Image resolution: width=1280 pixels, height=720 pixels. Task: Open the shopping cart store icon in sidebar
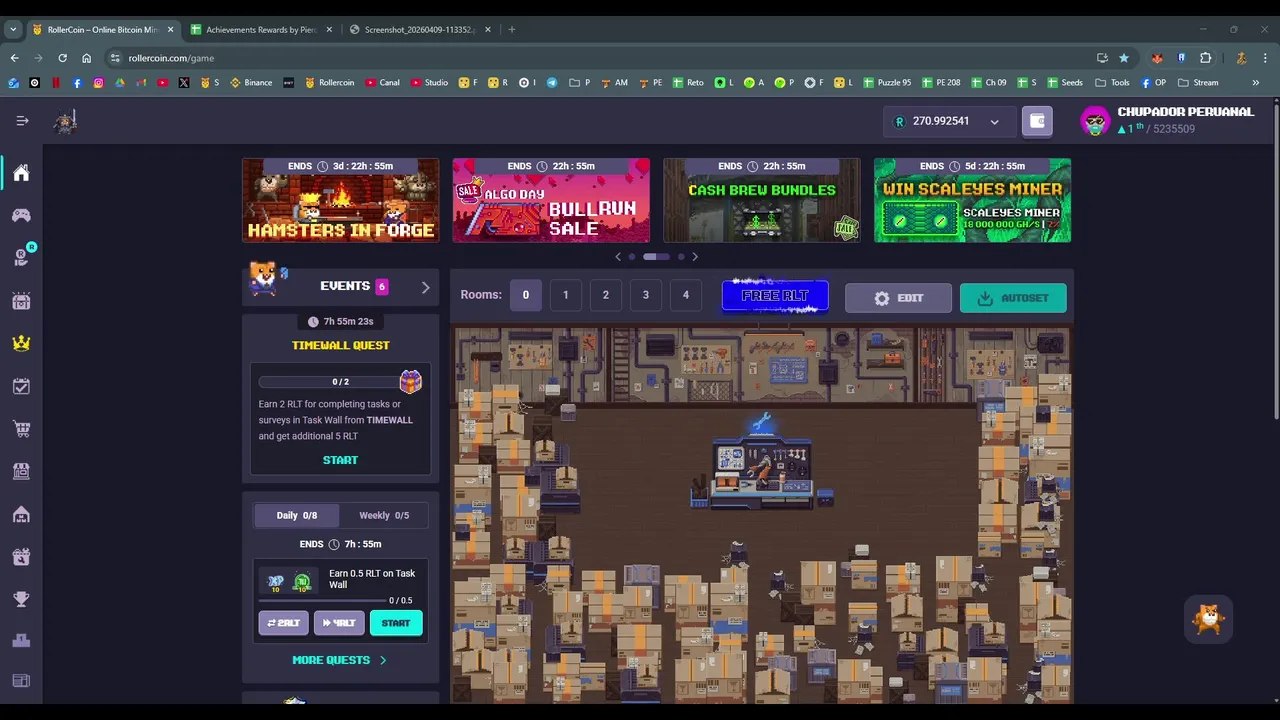tap(21, 429)
